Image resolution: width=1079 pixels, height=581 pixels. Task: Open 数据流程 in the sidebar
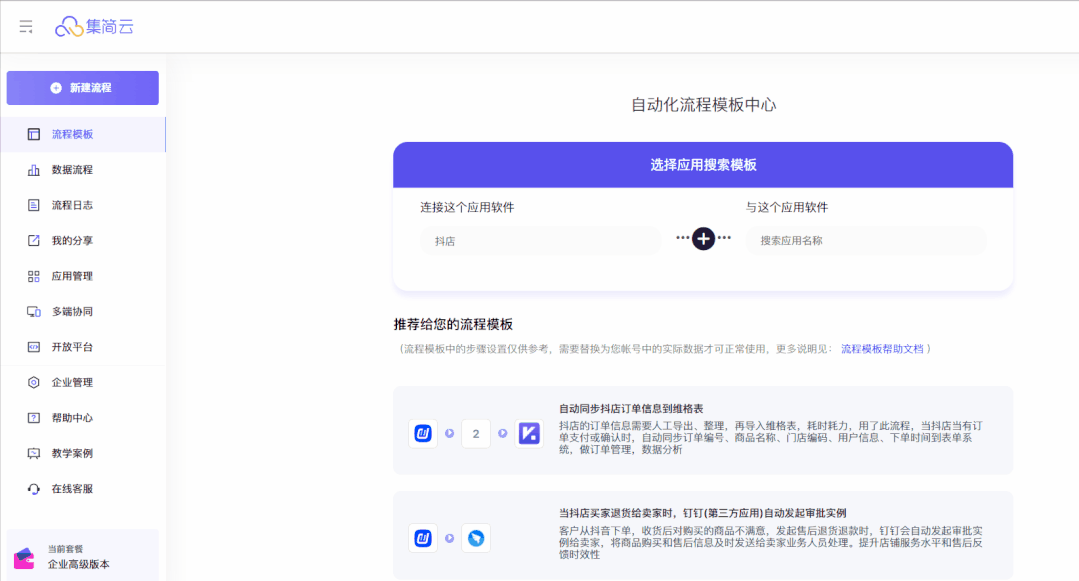click(x=72, y=170)
